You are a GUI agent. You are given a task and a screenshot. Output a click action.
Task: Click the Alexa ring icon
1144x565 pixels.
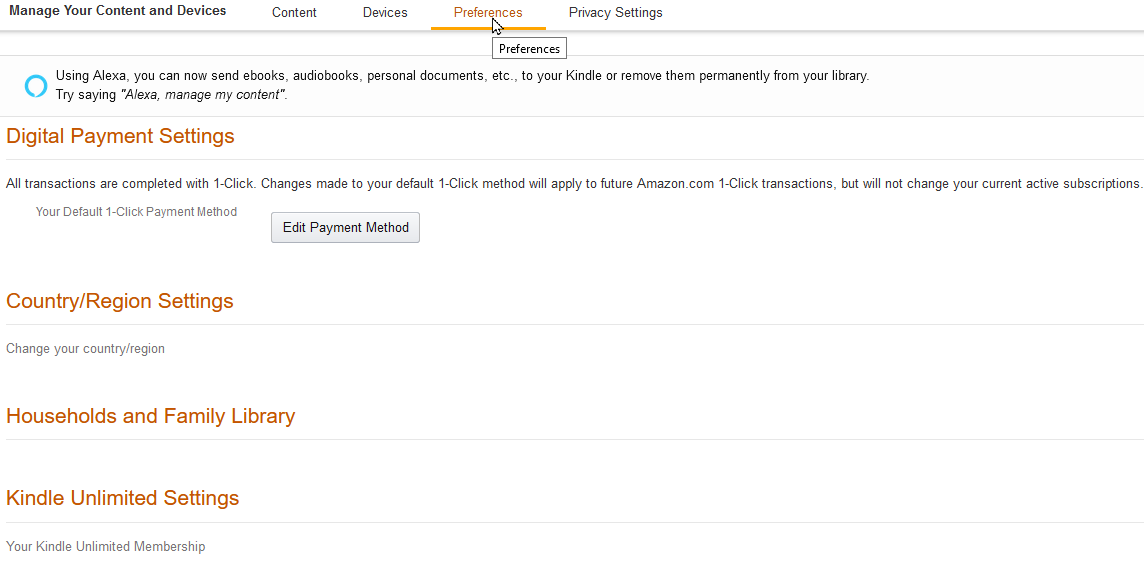[36, 86]
